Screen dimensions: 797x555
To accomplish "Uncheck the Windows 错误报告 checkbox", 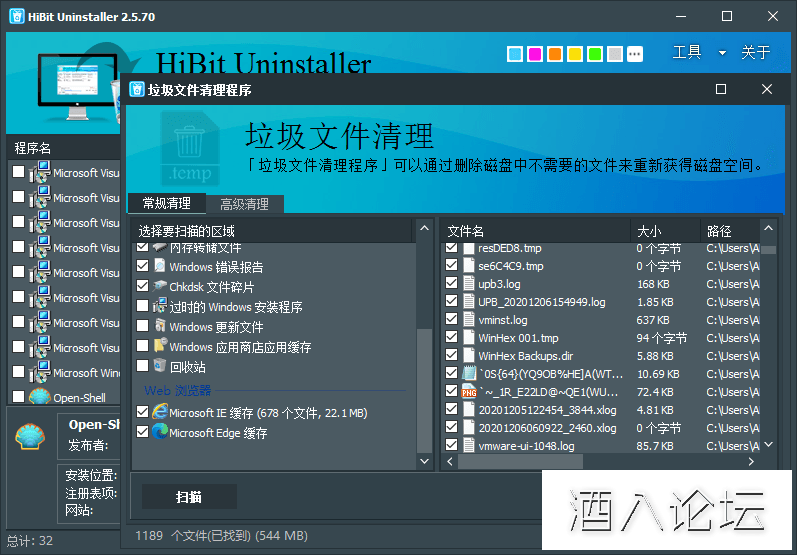I will pos(142,267).
